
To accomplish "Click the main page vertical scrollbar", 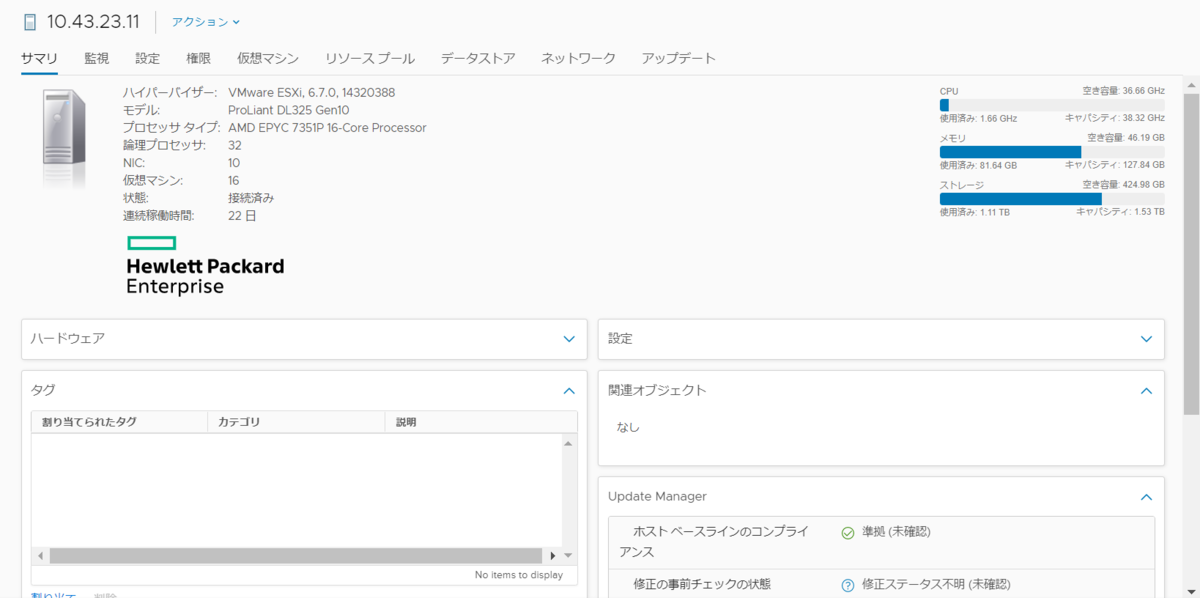I will (x=1191, y=254).
